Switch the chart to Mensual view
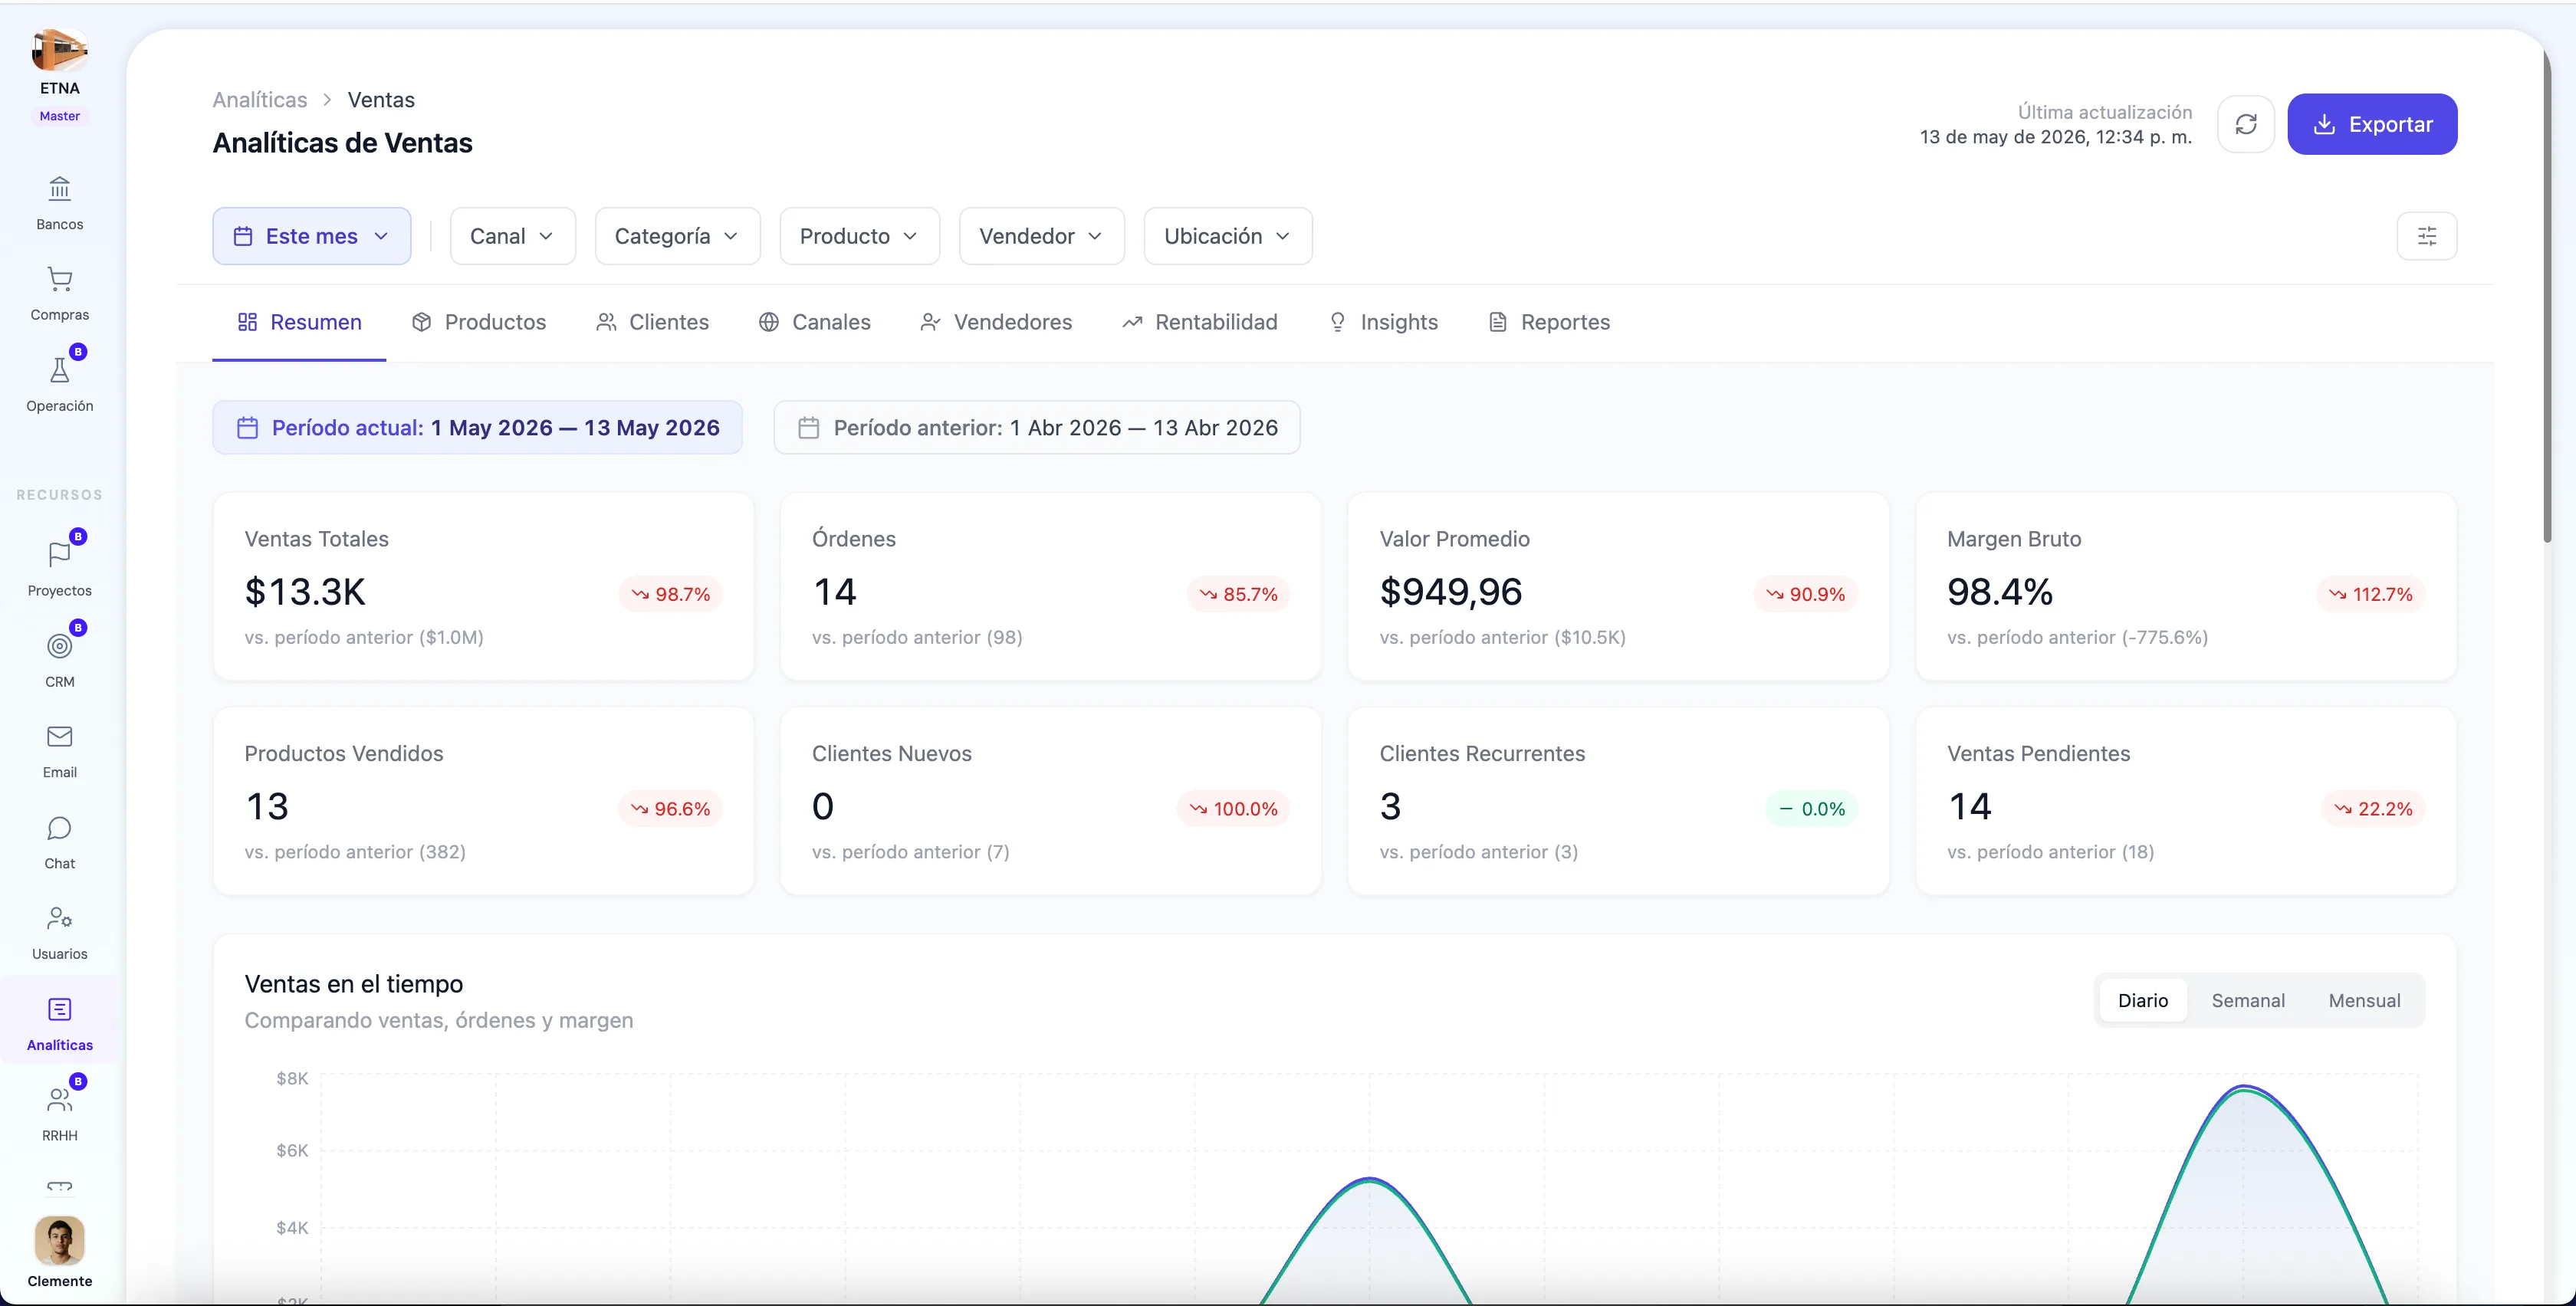 tap(2364, 1001)
